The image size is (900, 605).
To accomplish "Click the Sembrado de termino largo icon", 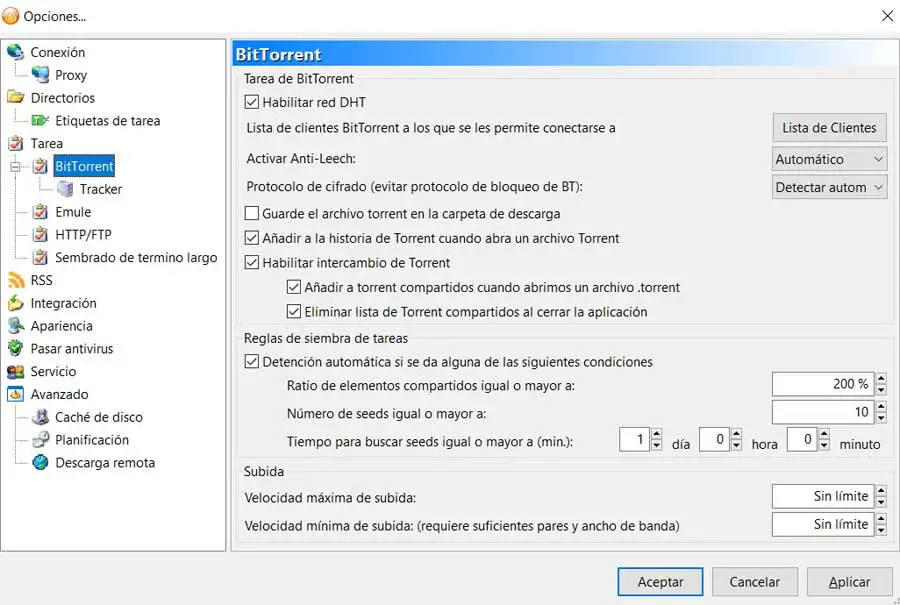I will point(40,257).
